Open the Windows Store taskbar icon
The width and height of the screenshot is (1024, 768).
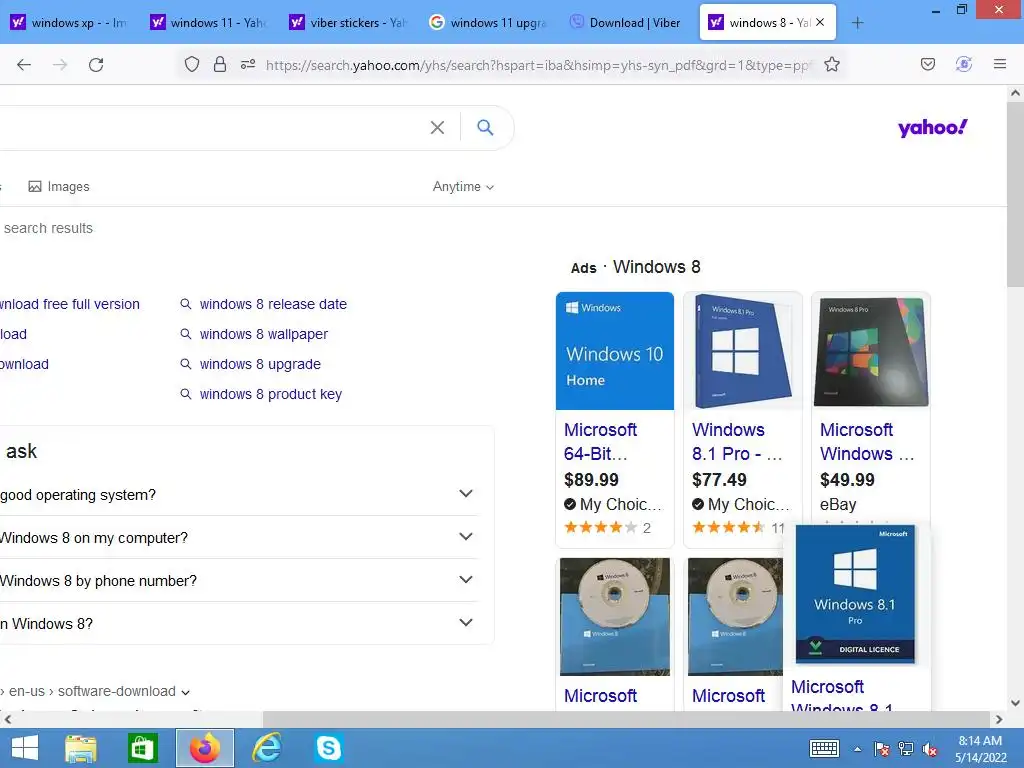tap(142, 748)
